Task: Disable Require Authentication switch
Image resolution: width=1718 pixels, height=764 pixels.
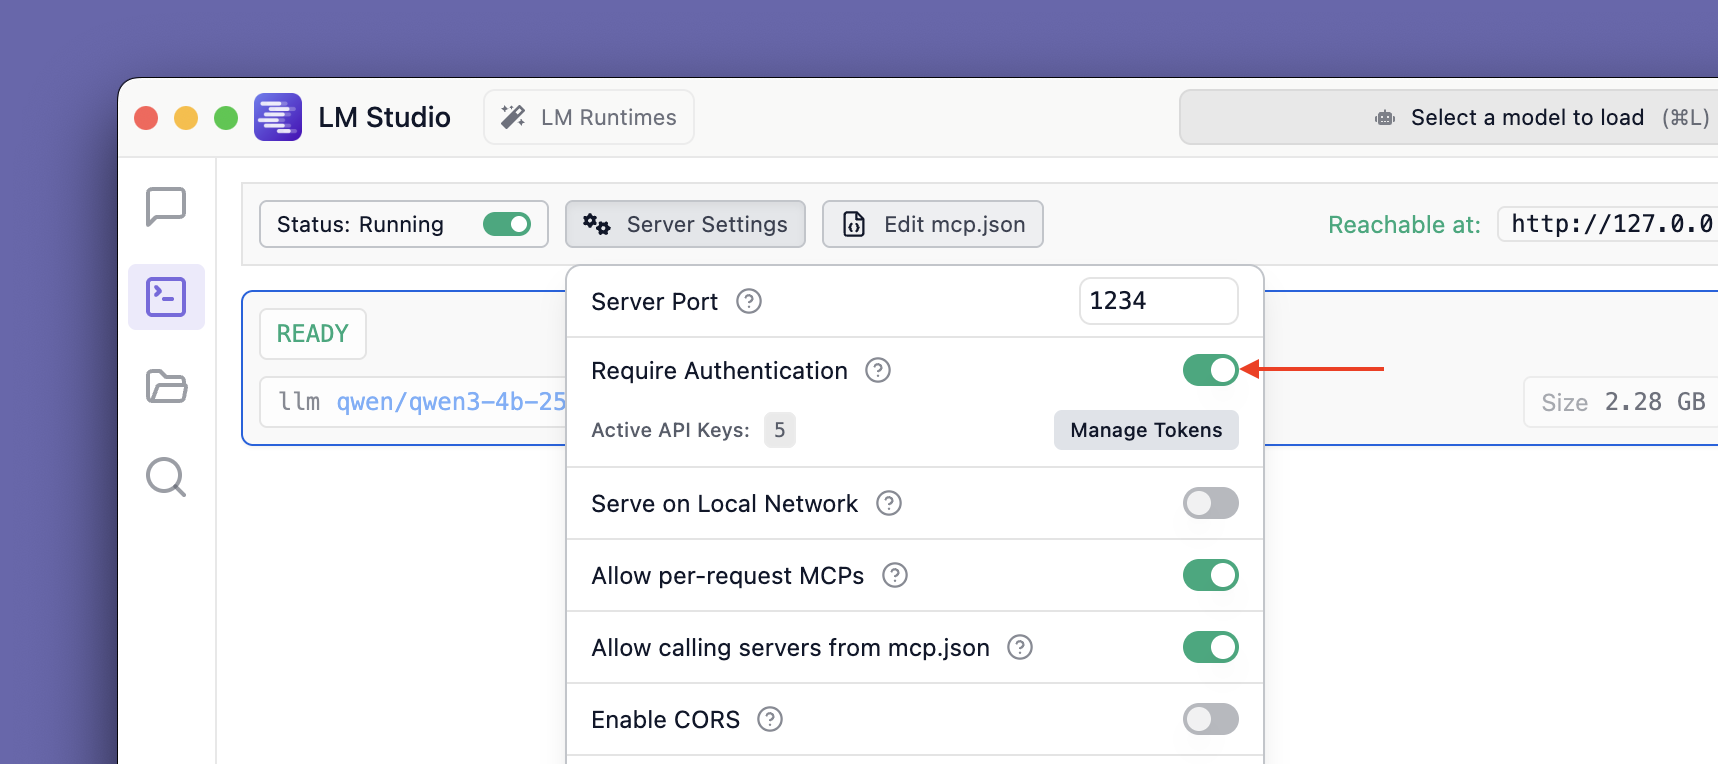Action: click(x=1210, y=370)
